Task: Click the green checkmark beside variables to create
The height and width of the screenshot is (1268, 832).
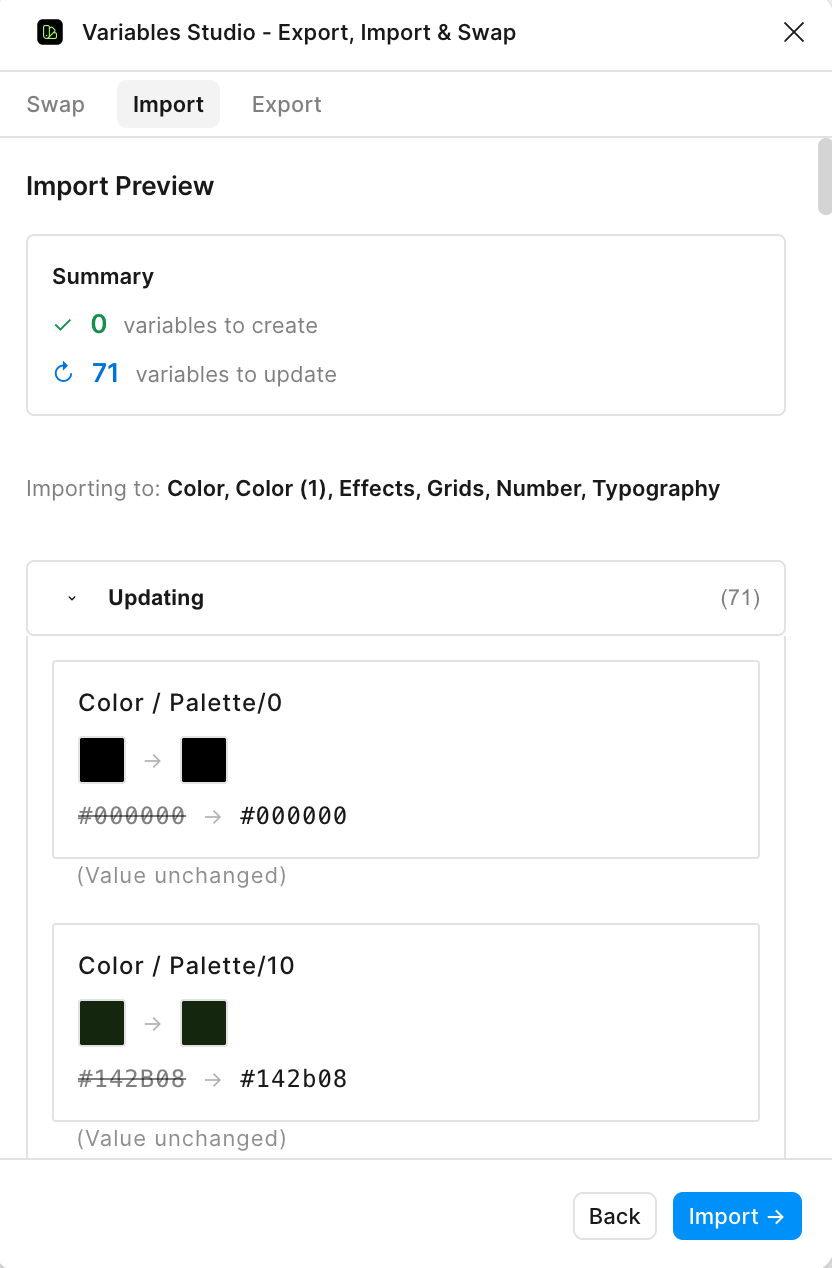Action: click(62, 325)
